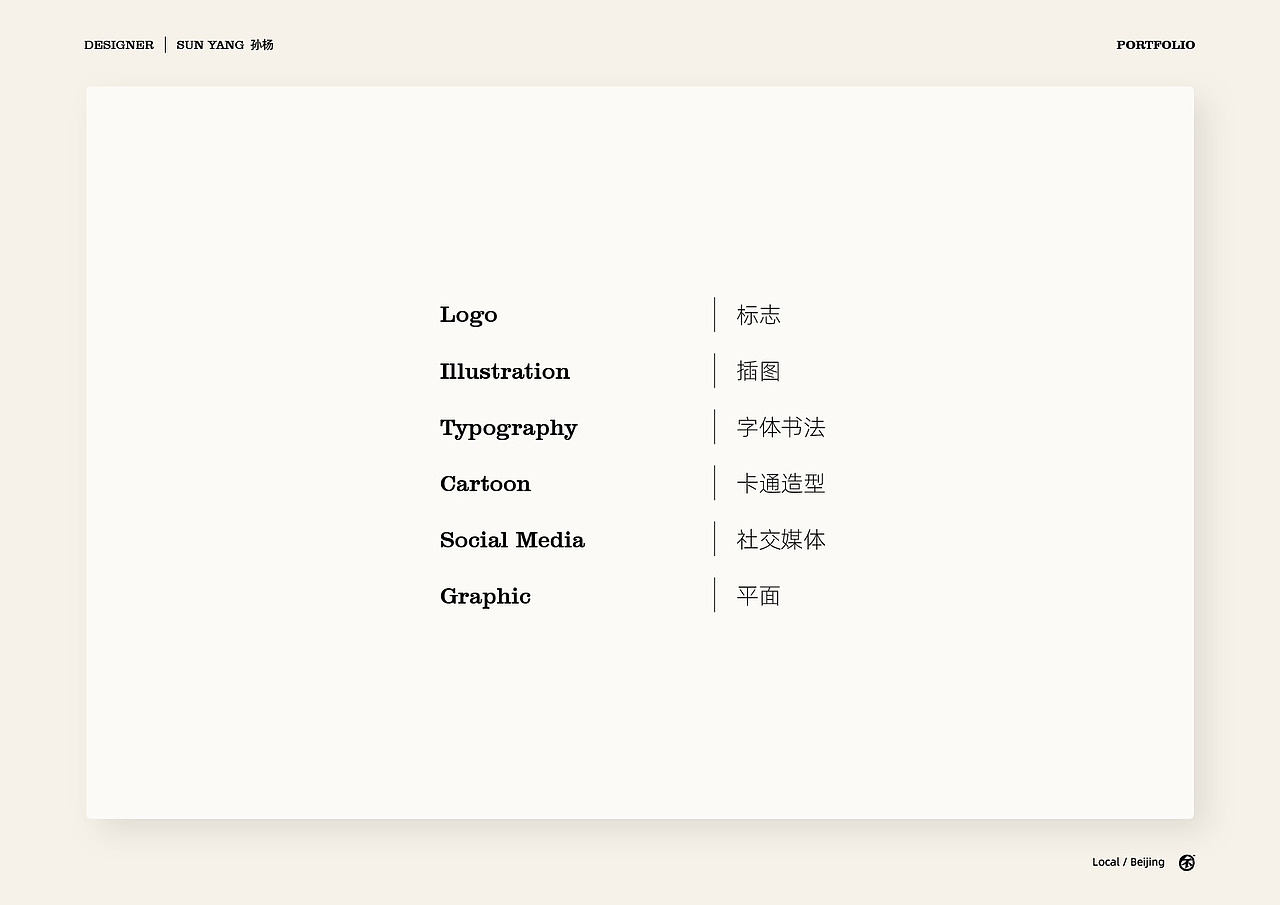
Task: Select the Typography heading
Action: tap(509, 428)
